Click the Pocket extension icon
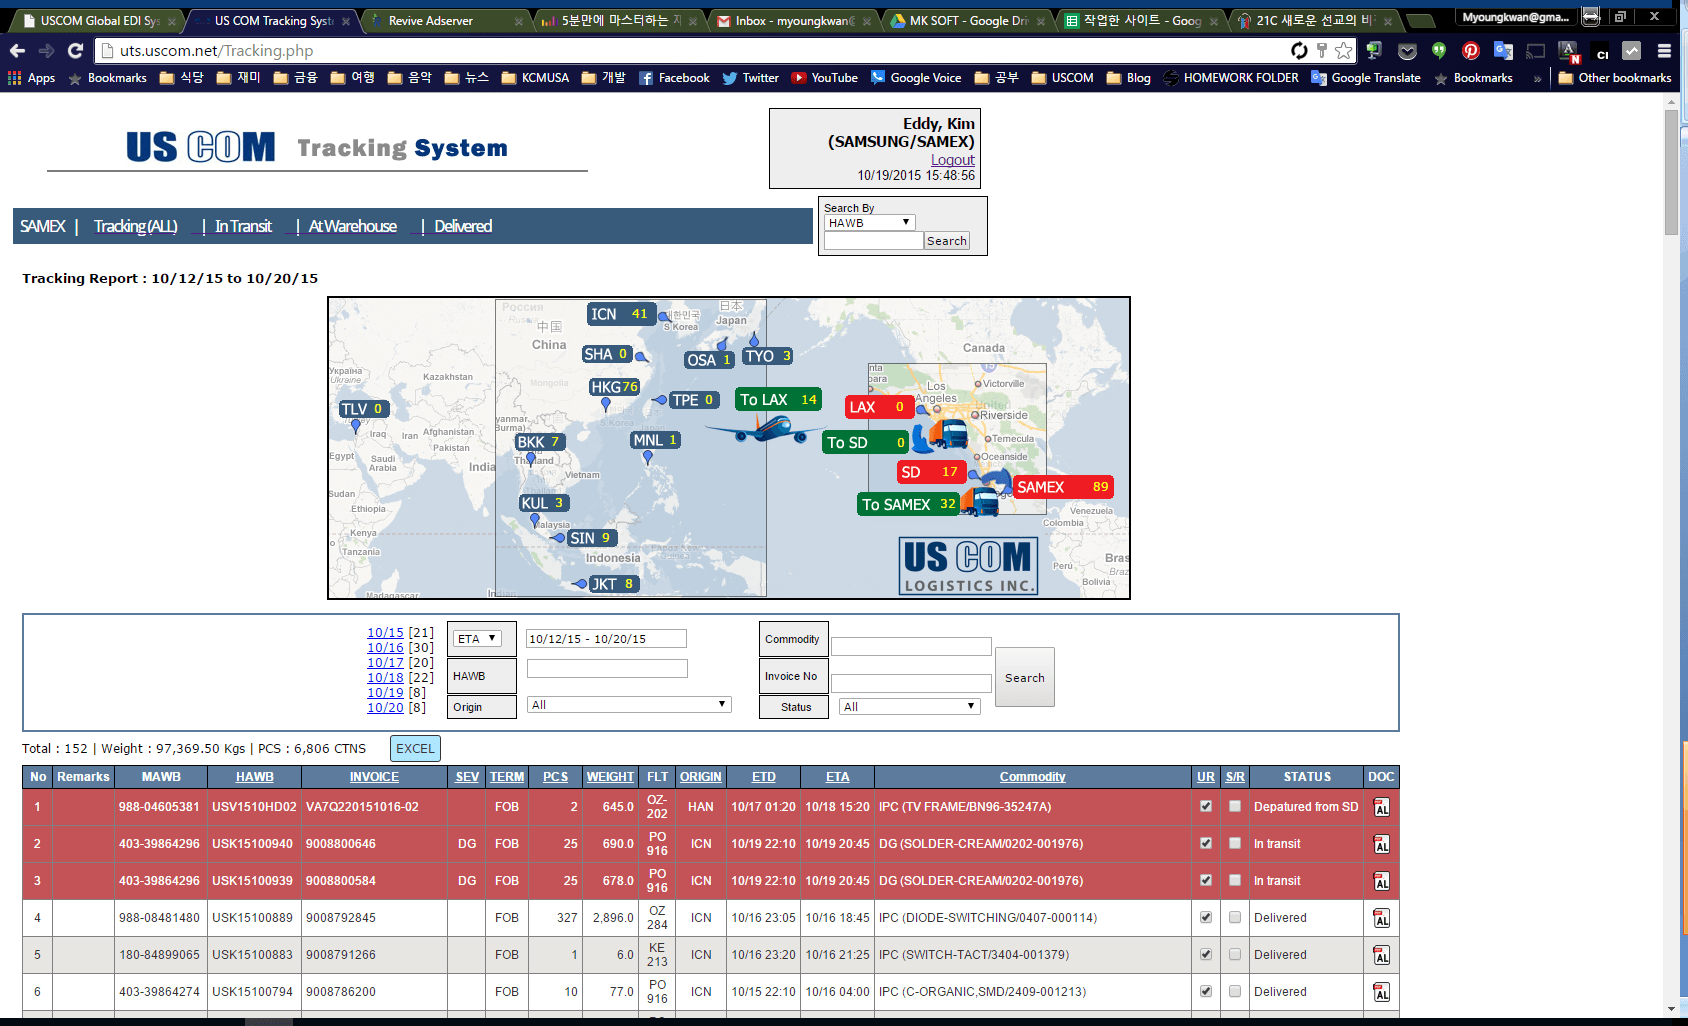Viewport: 1688px width, 1026px height. pos(1407,50)
